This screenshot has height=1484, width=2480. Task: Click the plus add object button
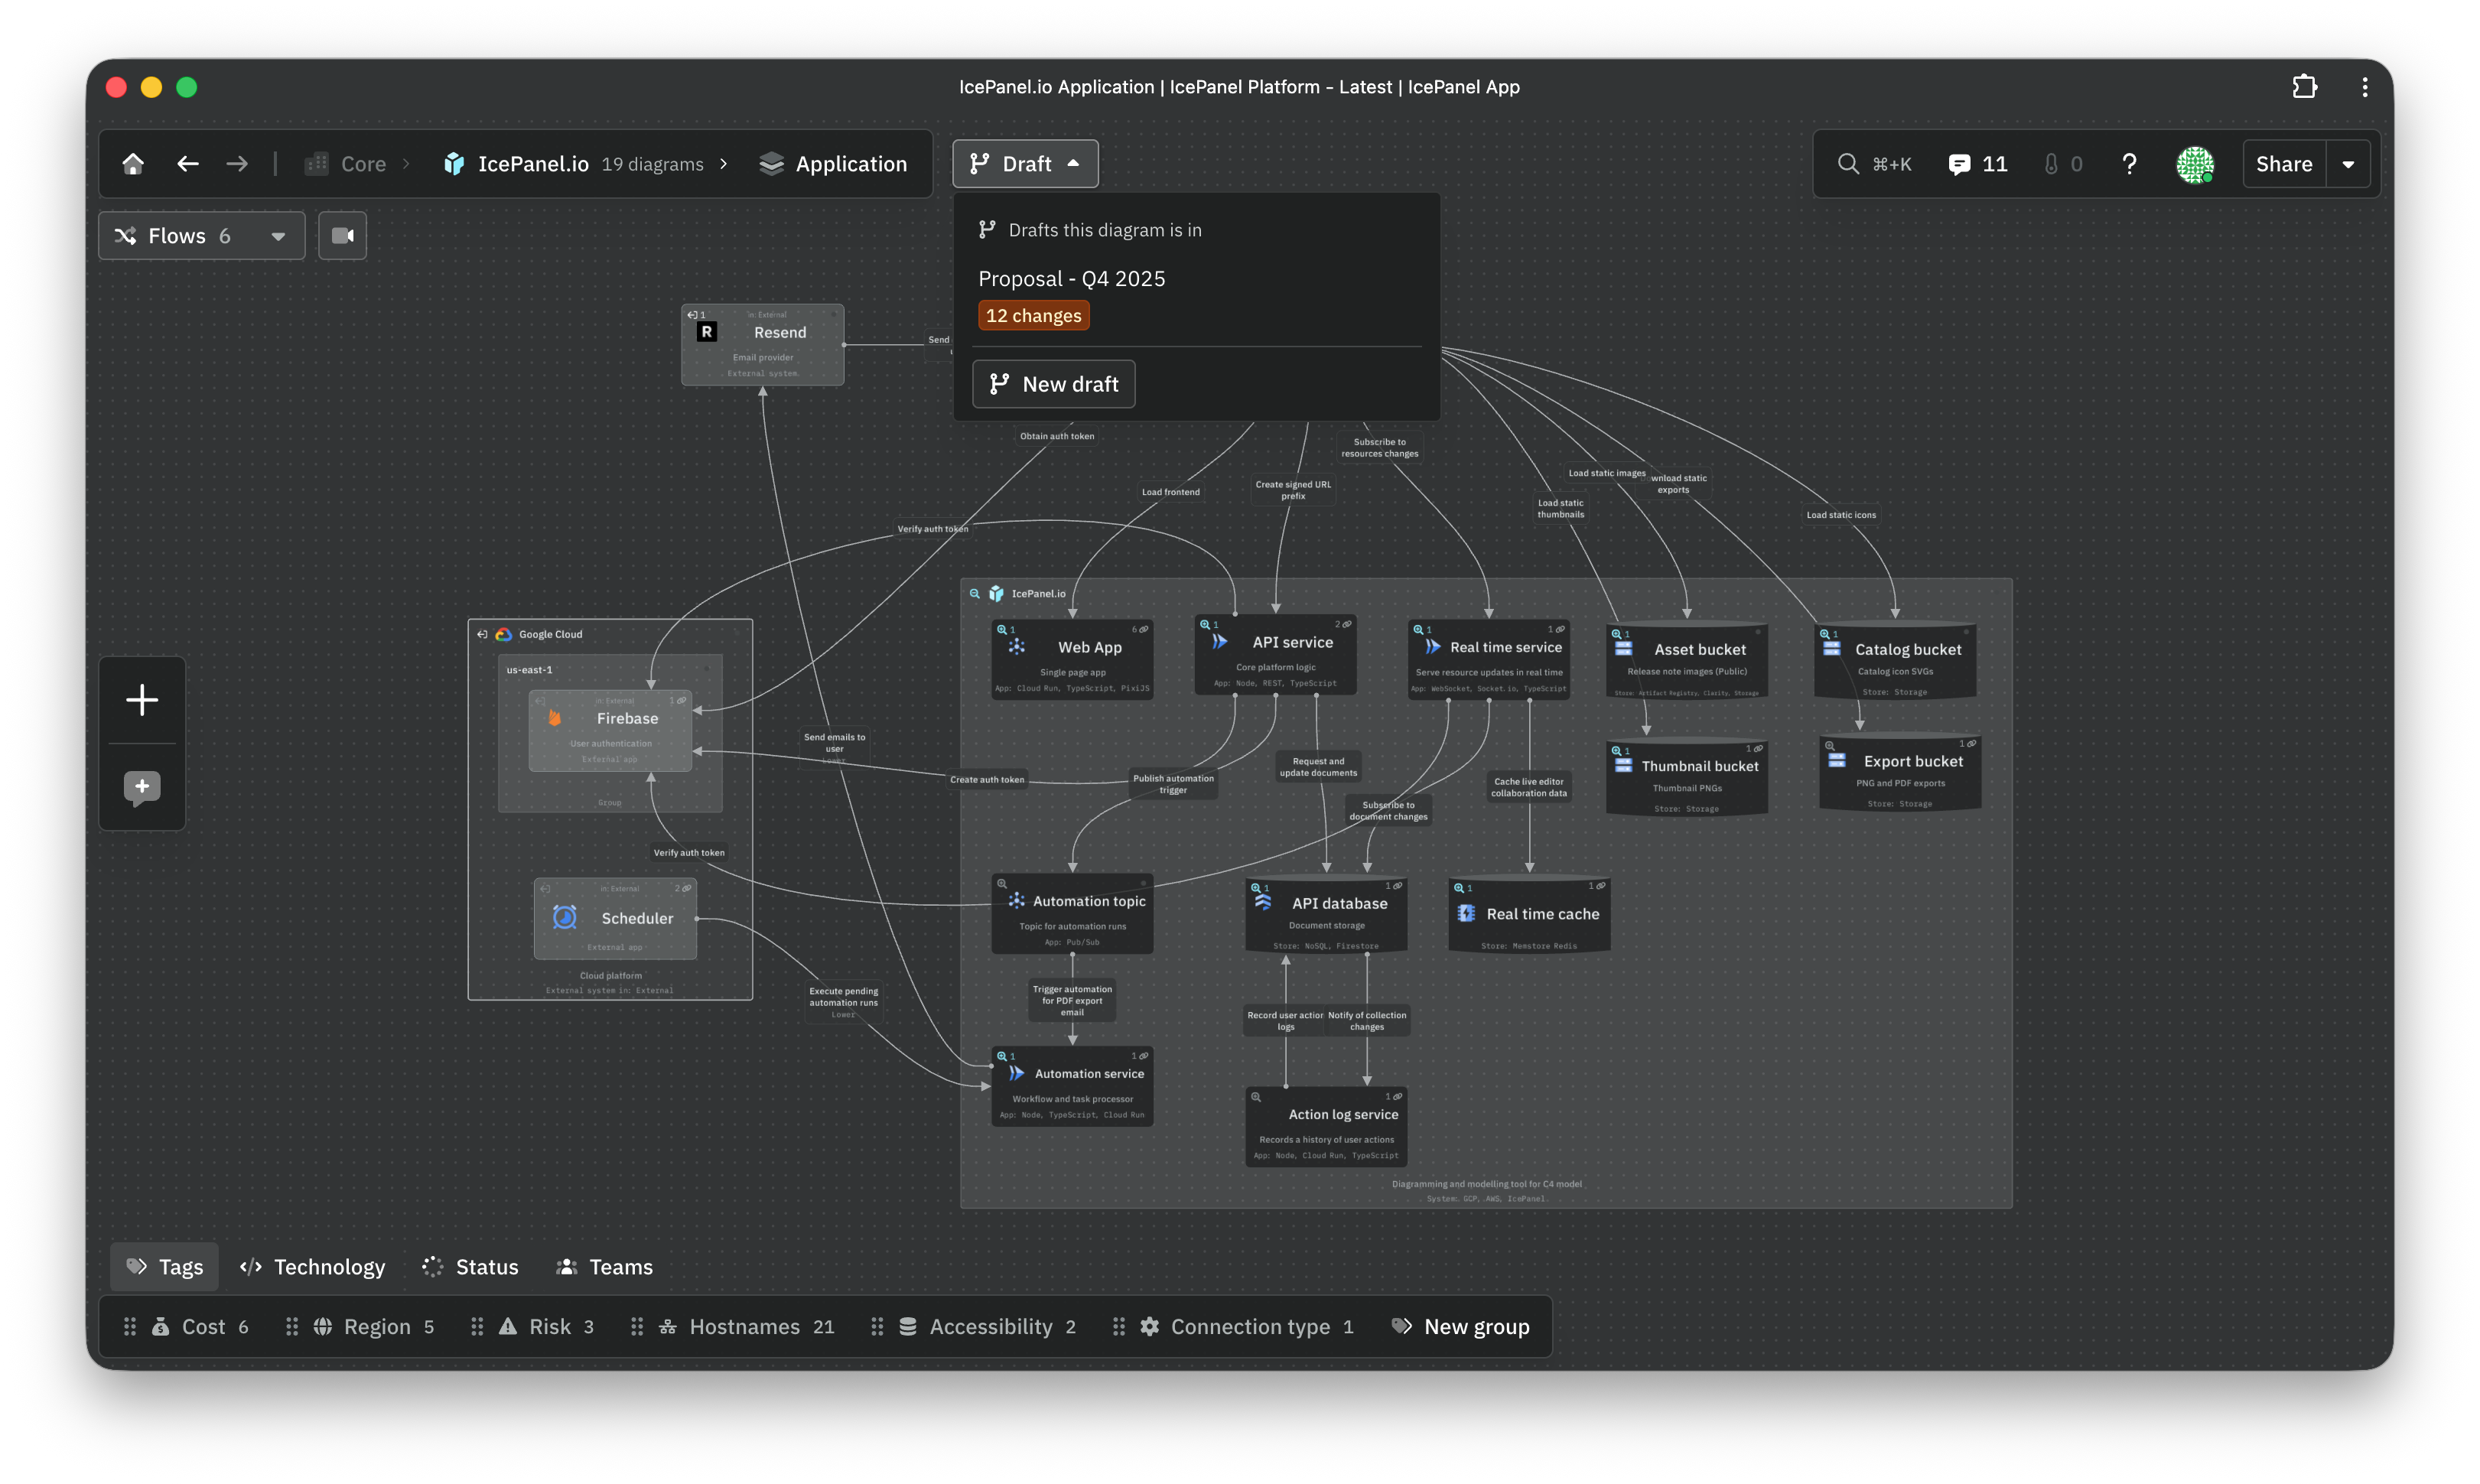click(x=142, y=700)
